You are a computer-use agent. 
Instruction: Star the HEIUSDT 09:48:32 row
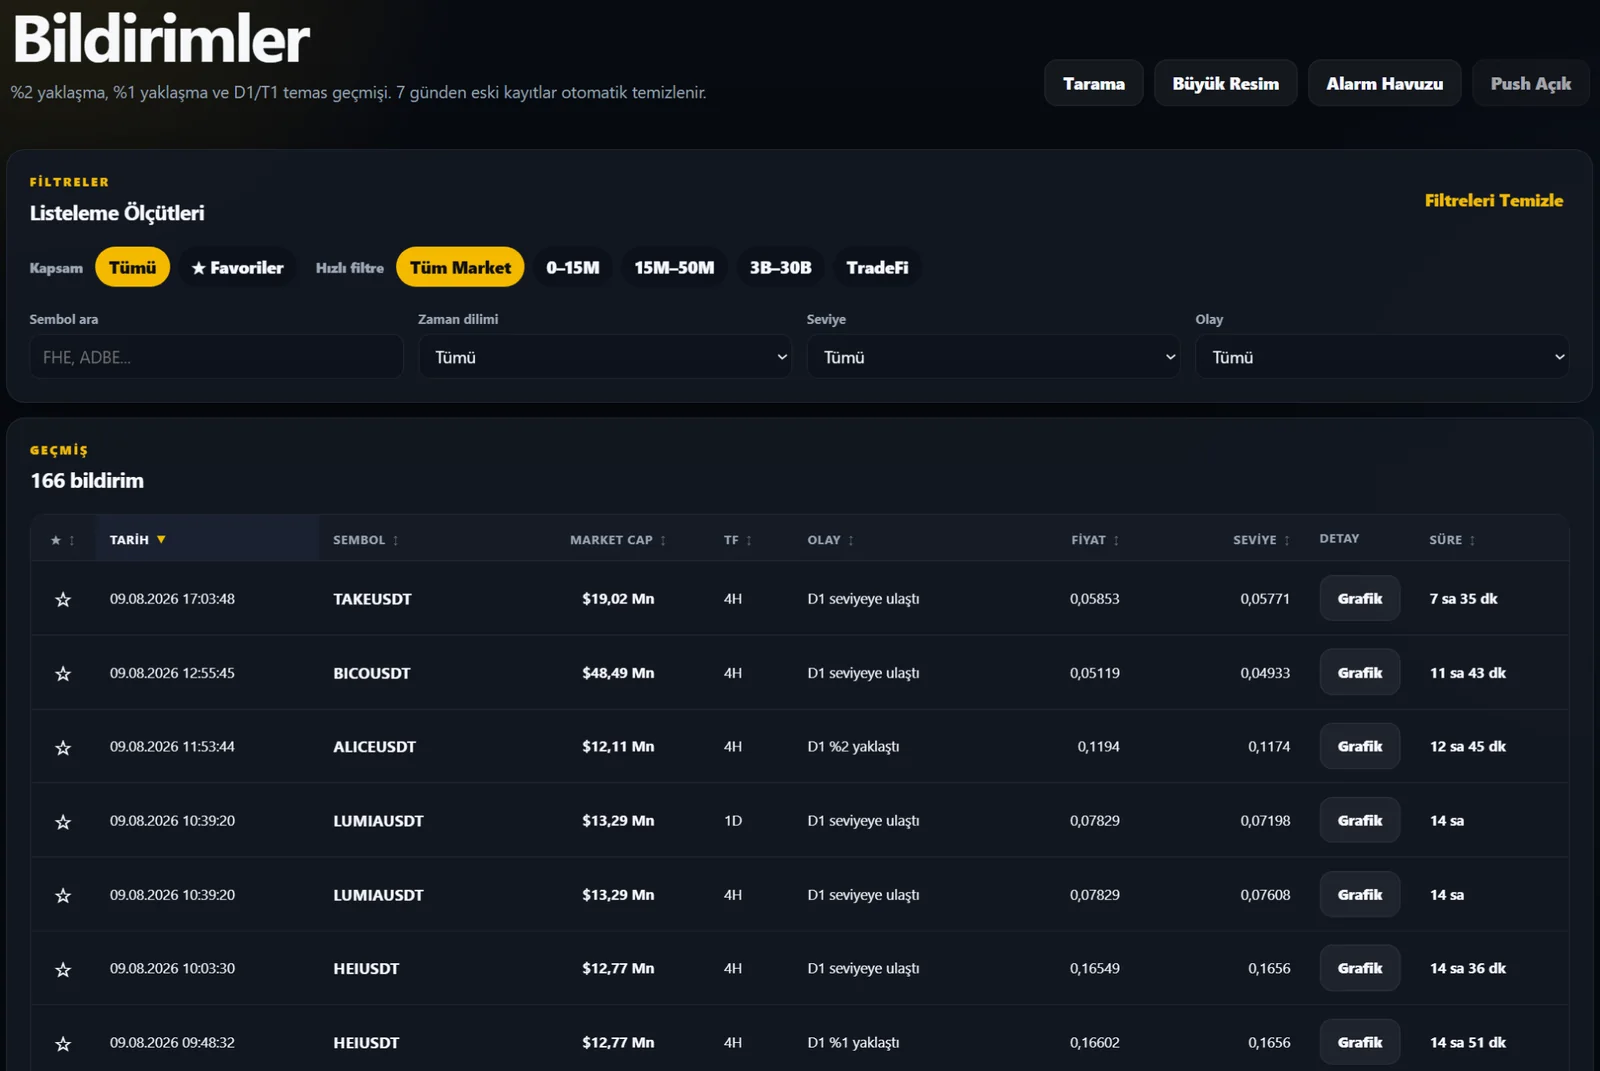coord(63,1043)
